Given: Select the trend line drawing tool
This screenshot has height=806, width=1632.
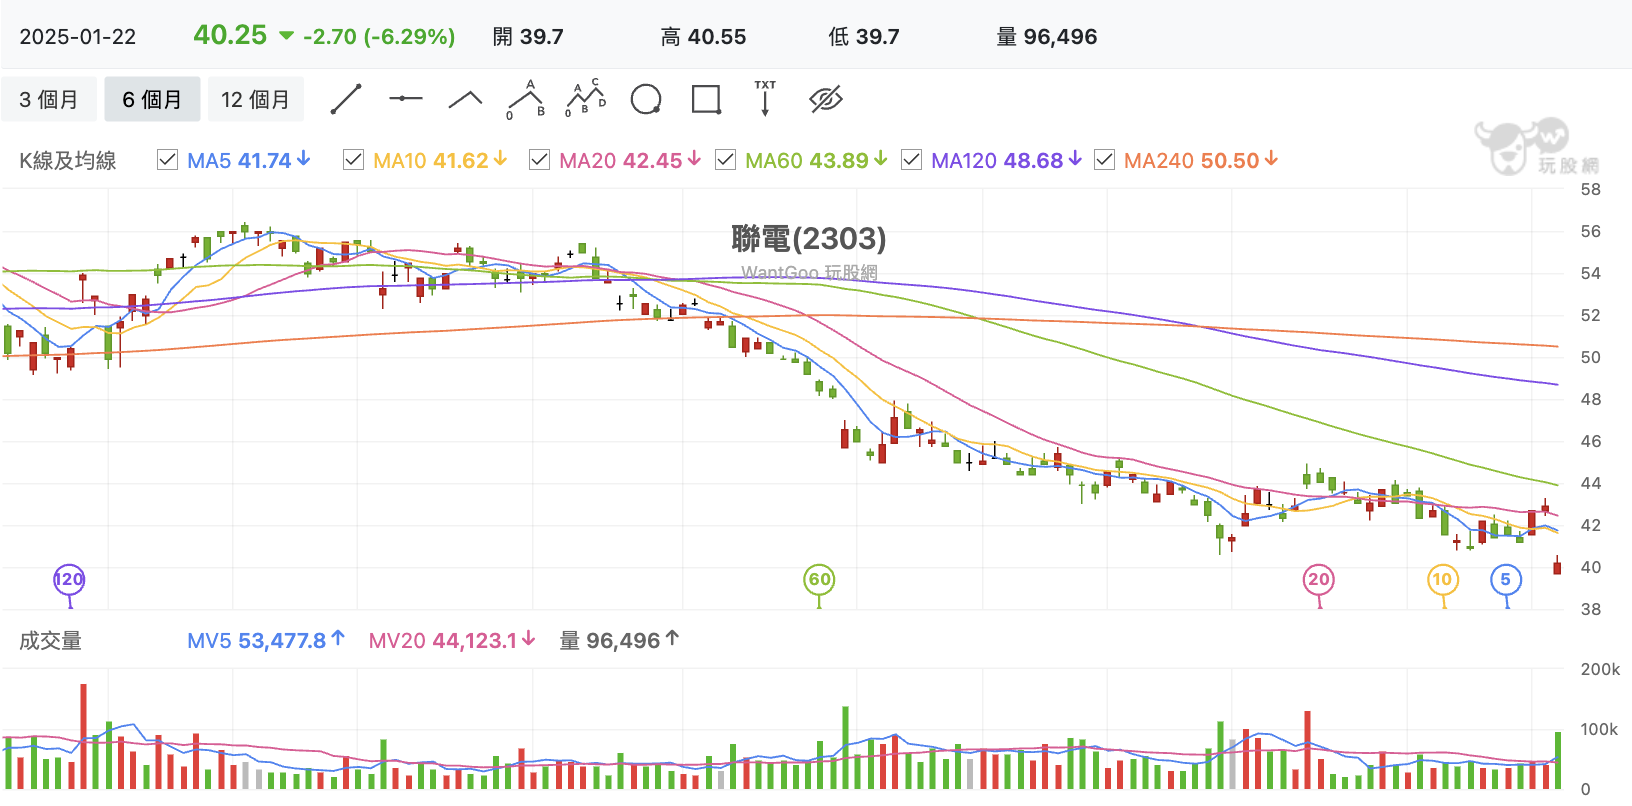Looking at the screenshot, I should (346, 99).
